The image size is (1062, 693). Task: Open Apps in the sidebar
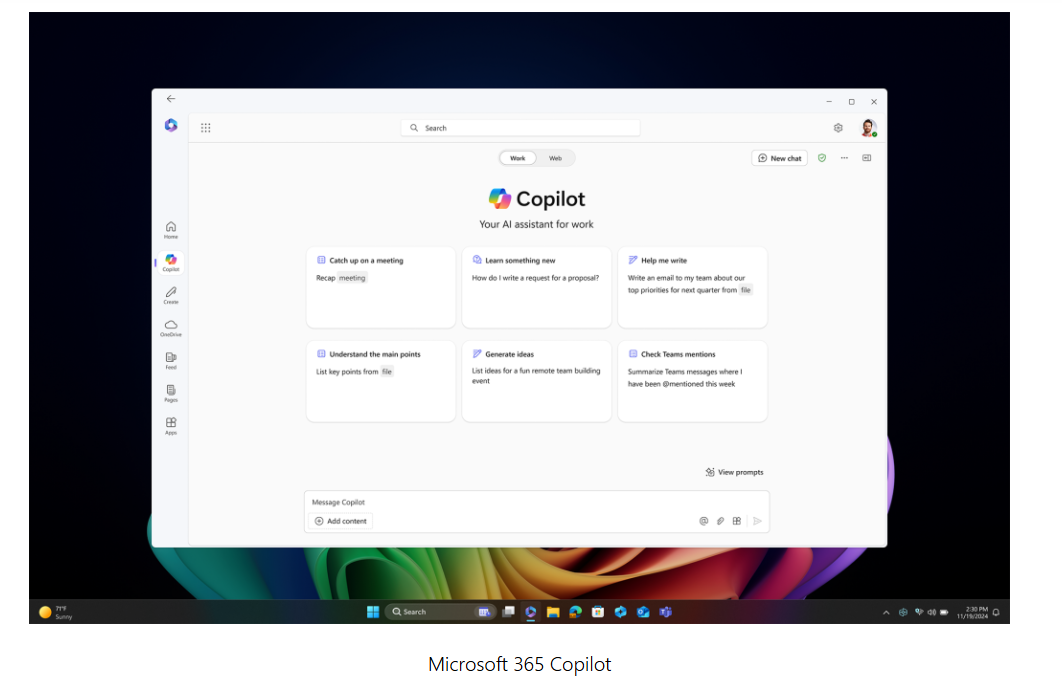[171, 426]
